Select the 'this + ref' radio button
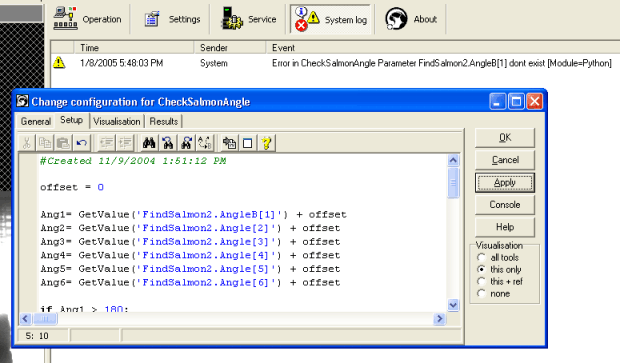This screenshot has height=363, width=620. click(x=481, y=282)
